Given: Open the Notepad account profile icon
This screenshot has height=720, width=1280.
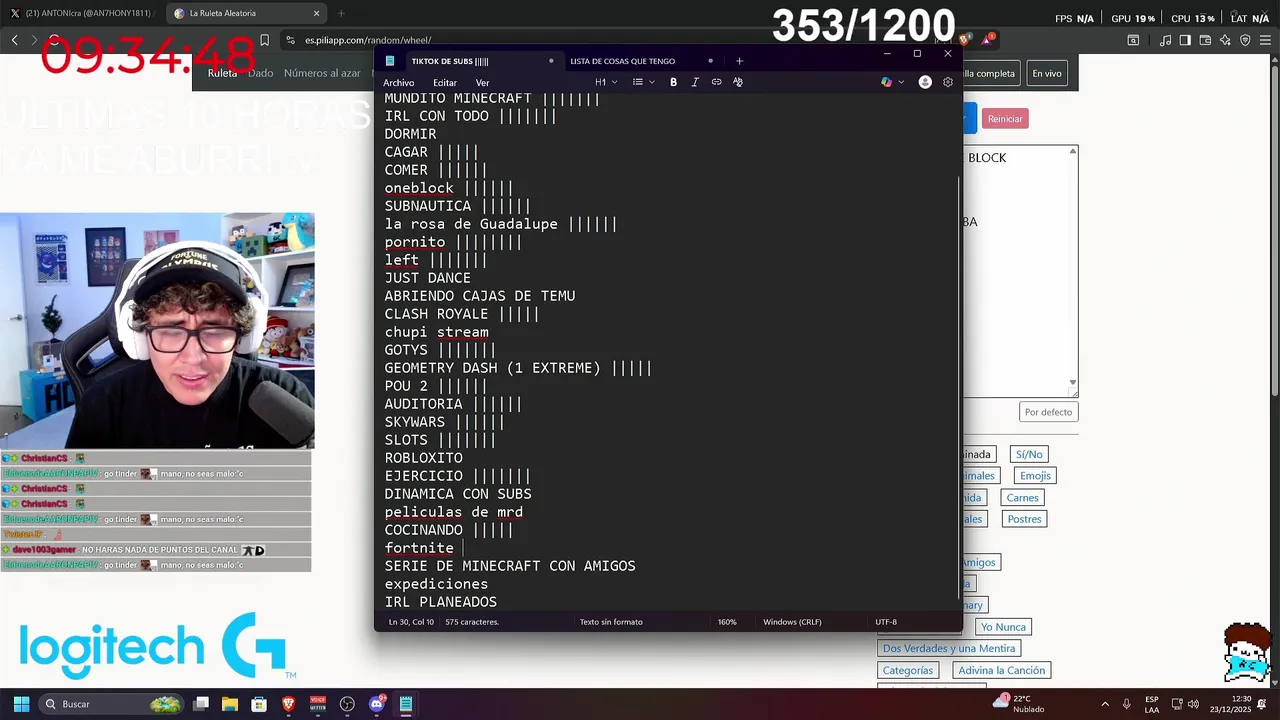Looking at the screenshot, I should coord(925,82).
